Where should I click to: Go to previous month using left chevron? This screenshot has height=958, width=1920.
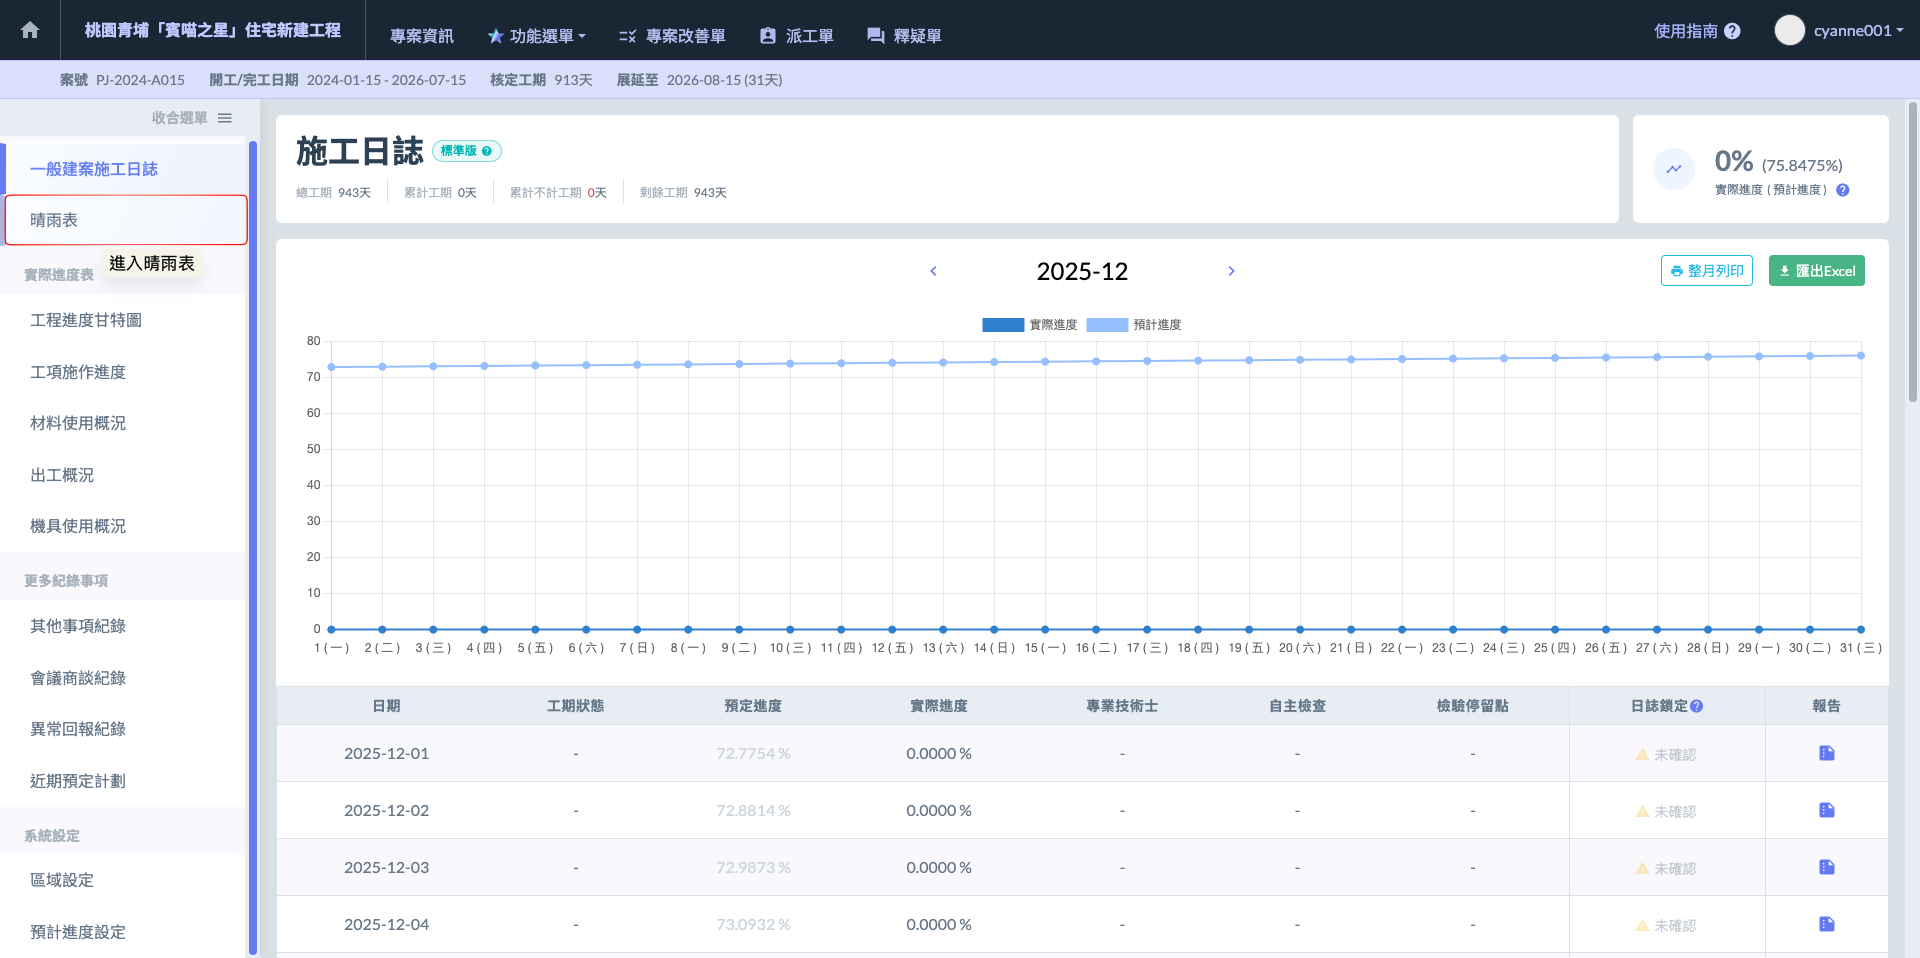tap(933, 271)
